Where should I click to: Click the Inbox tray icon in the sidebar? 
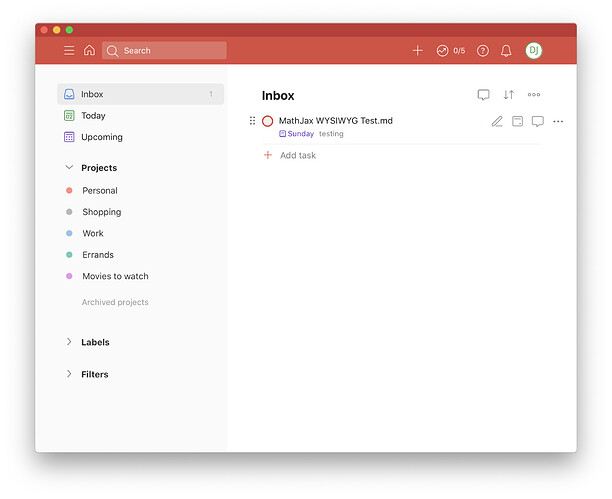click(69, 94)
